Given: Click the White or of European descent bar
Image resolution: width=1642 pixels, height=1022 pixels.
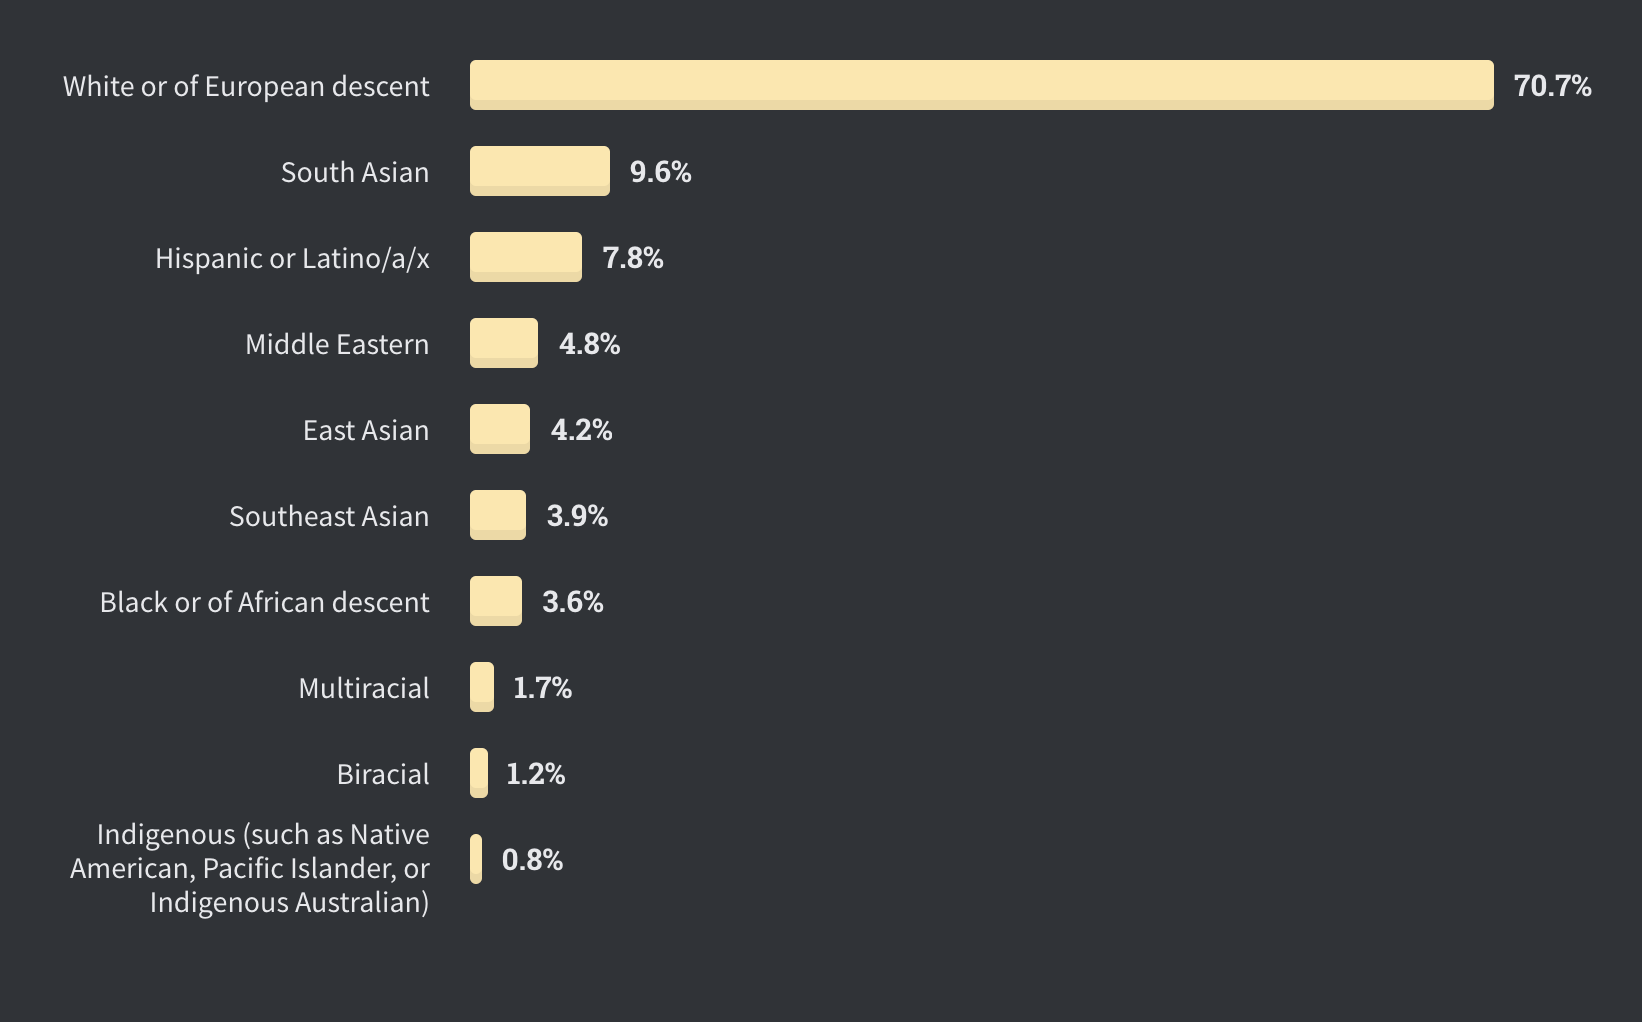Looking at the screenshot, I should (982, 85).
